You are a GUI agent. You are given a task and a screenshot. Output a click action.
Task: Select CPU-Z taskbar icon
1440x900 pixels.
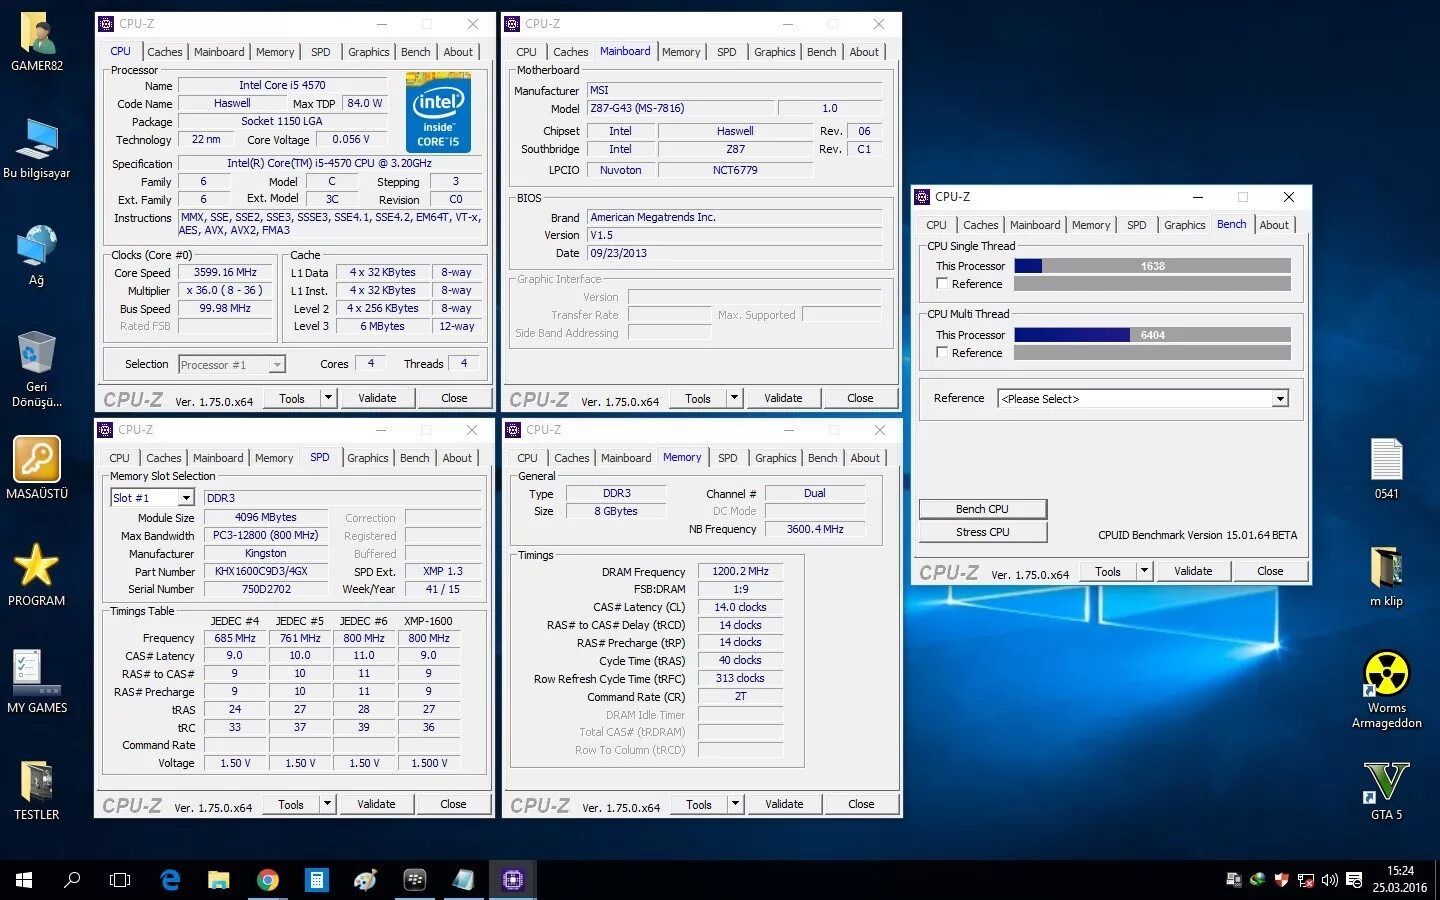513,880
